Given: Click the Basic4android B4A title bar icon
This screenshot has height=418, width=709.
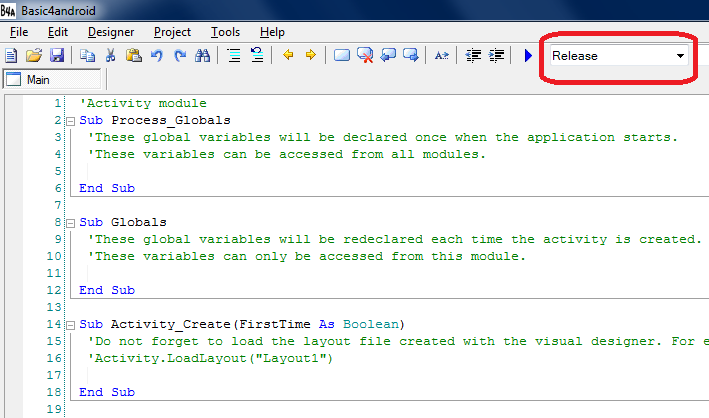Looking at the screenshot, I should pos(8,10).
